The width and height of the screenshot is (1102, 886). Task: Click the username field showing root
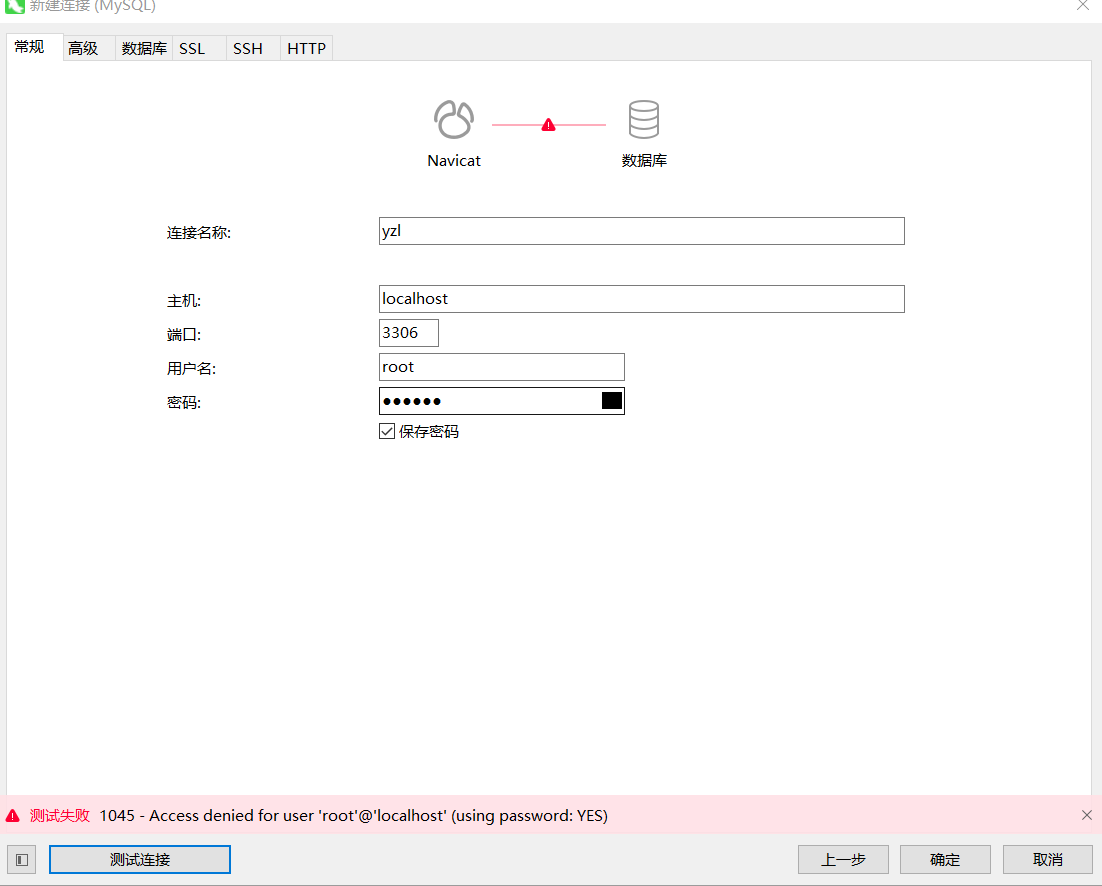coord(501,367)
